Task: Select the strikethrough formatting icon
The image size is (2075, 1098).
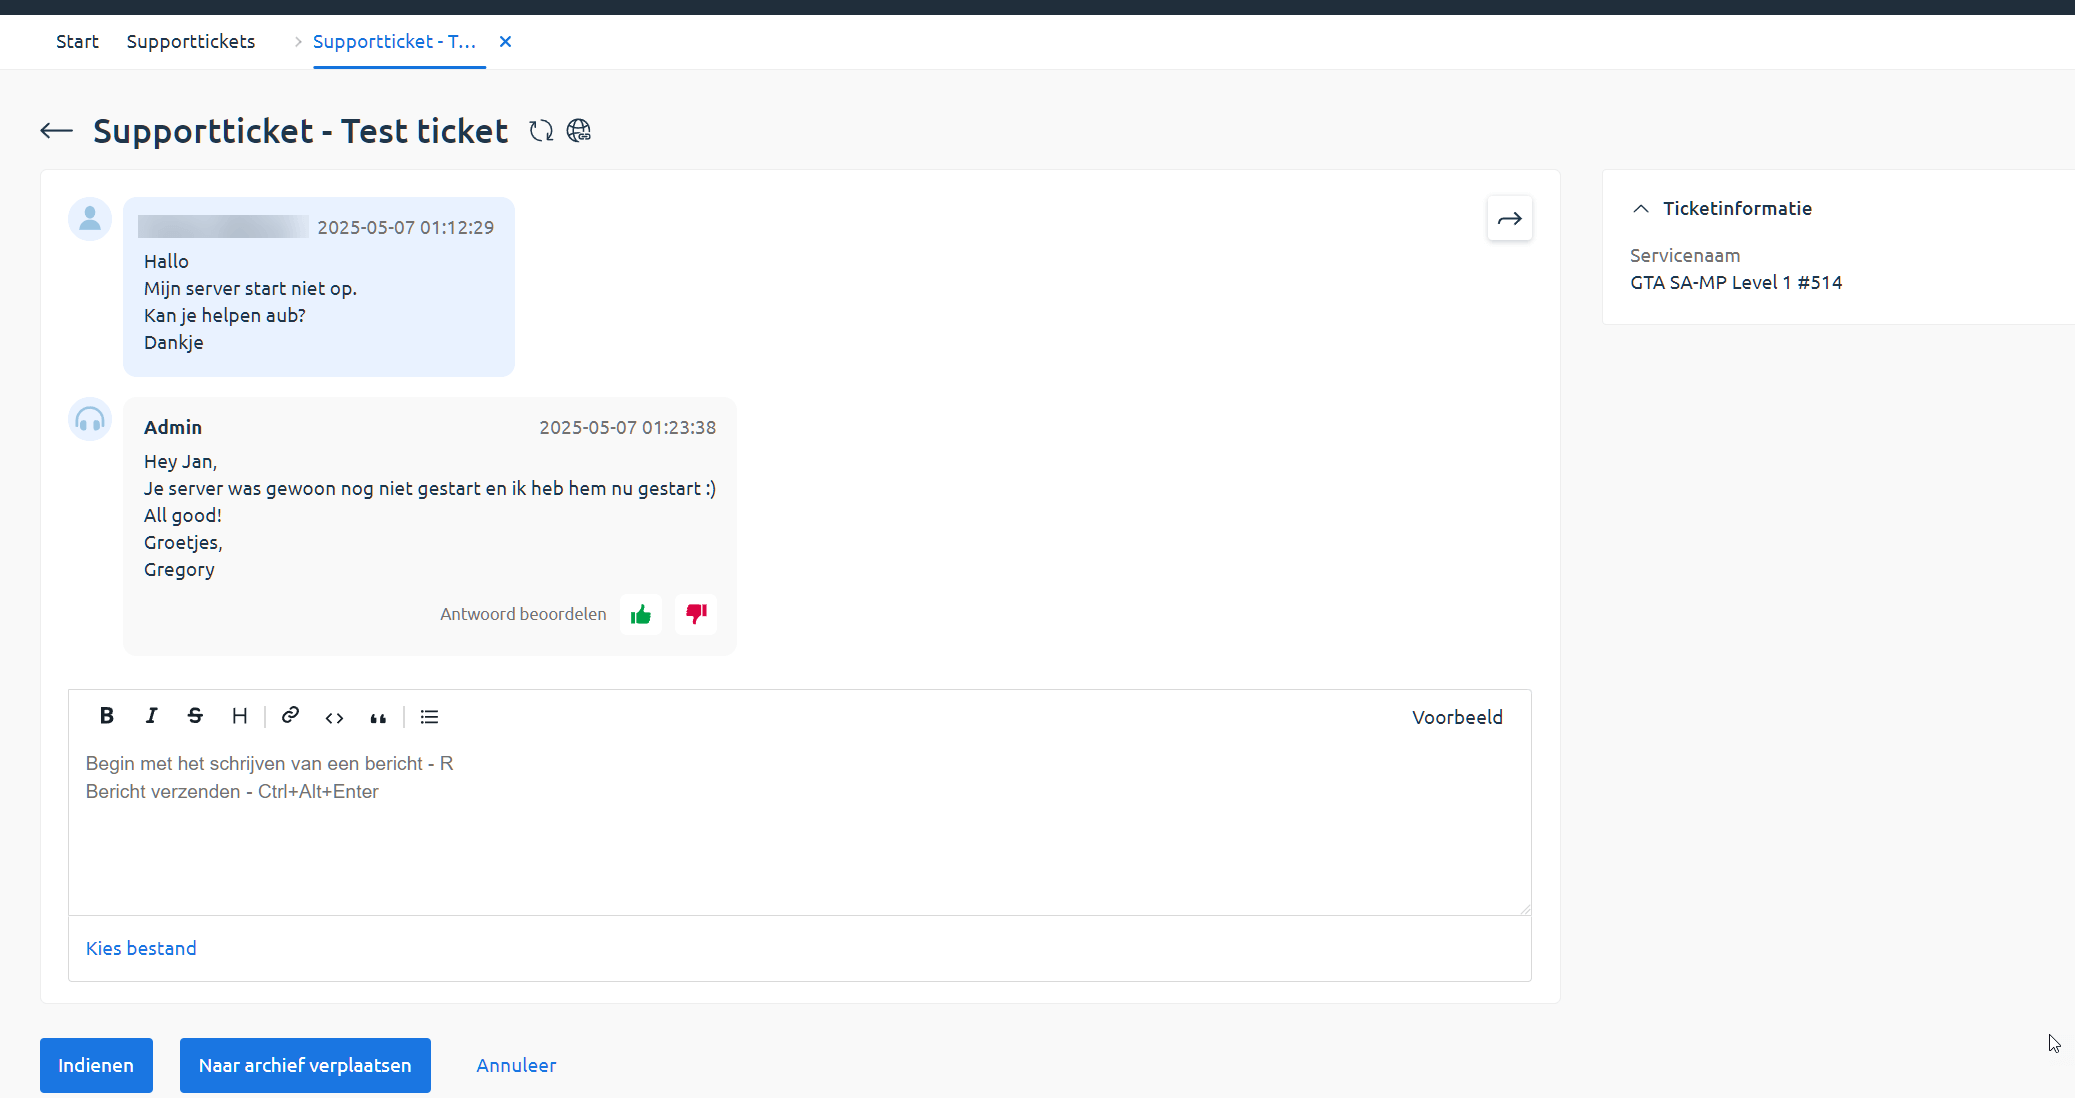Action: [195, 716]
